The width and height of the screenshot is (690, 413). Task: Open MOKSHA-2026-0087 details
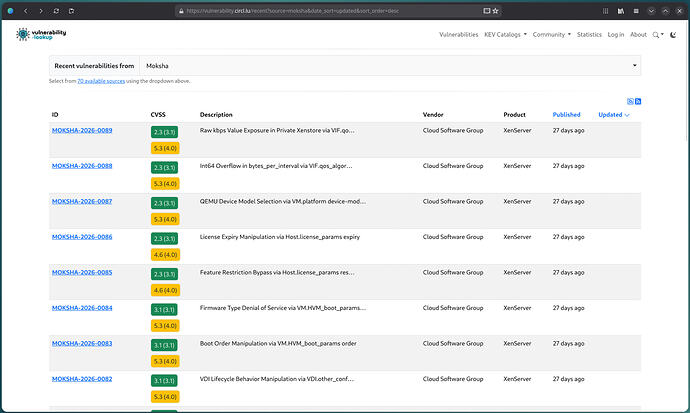(x=82, y=201)
